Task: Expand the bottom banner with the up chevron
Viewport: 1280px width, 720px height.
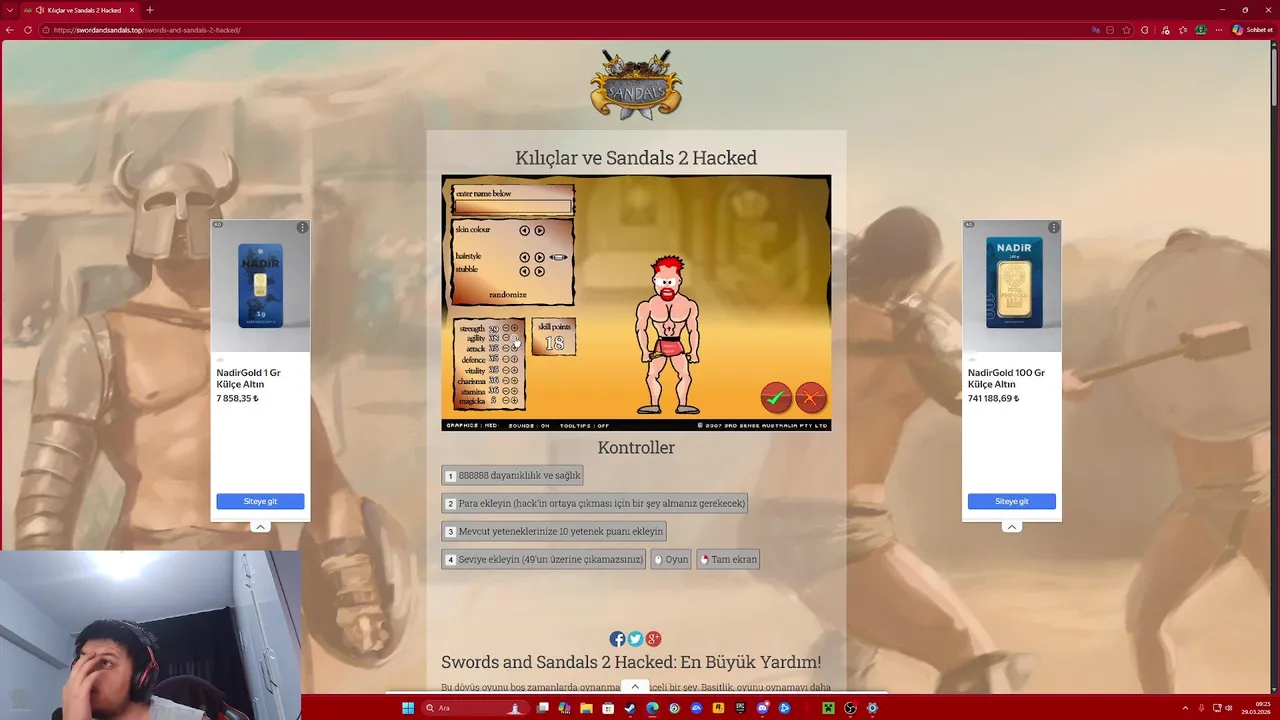Action: [x=634, y=686]
